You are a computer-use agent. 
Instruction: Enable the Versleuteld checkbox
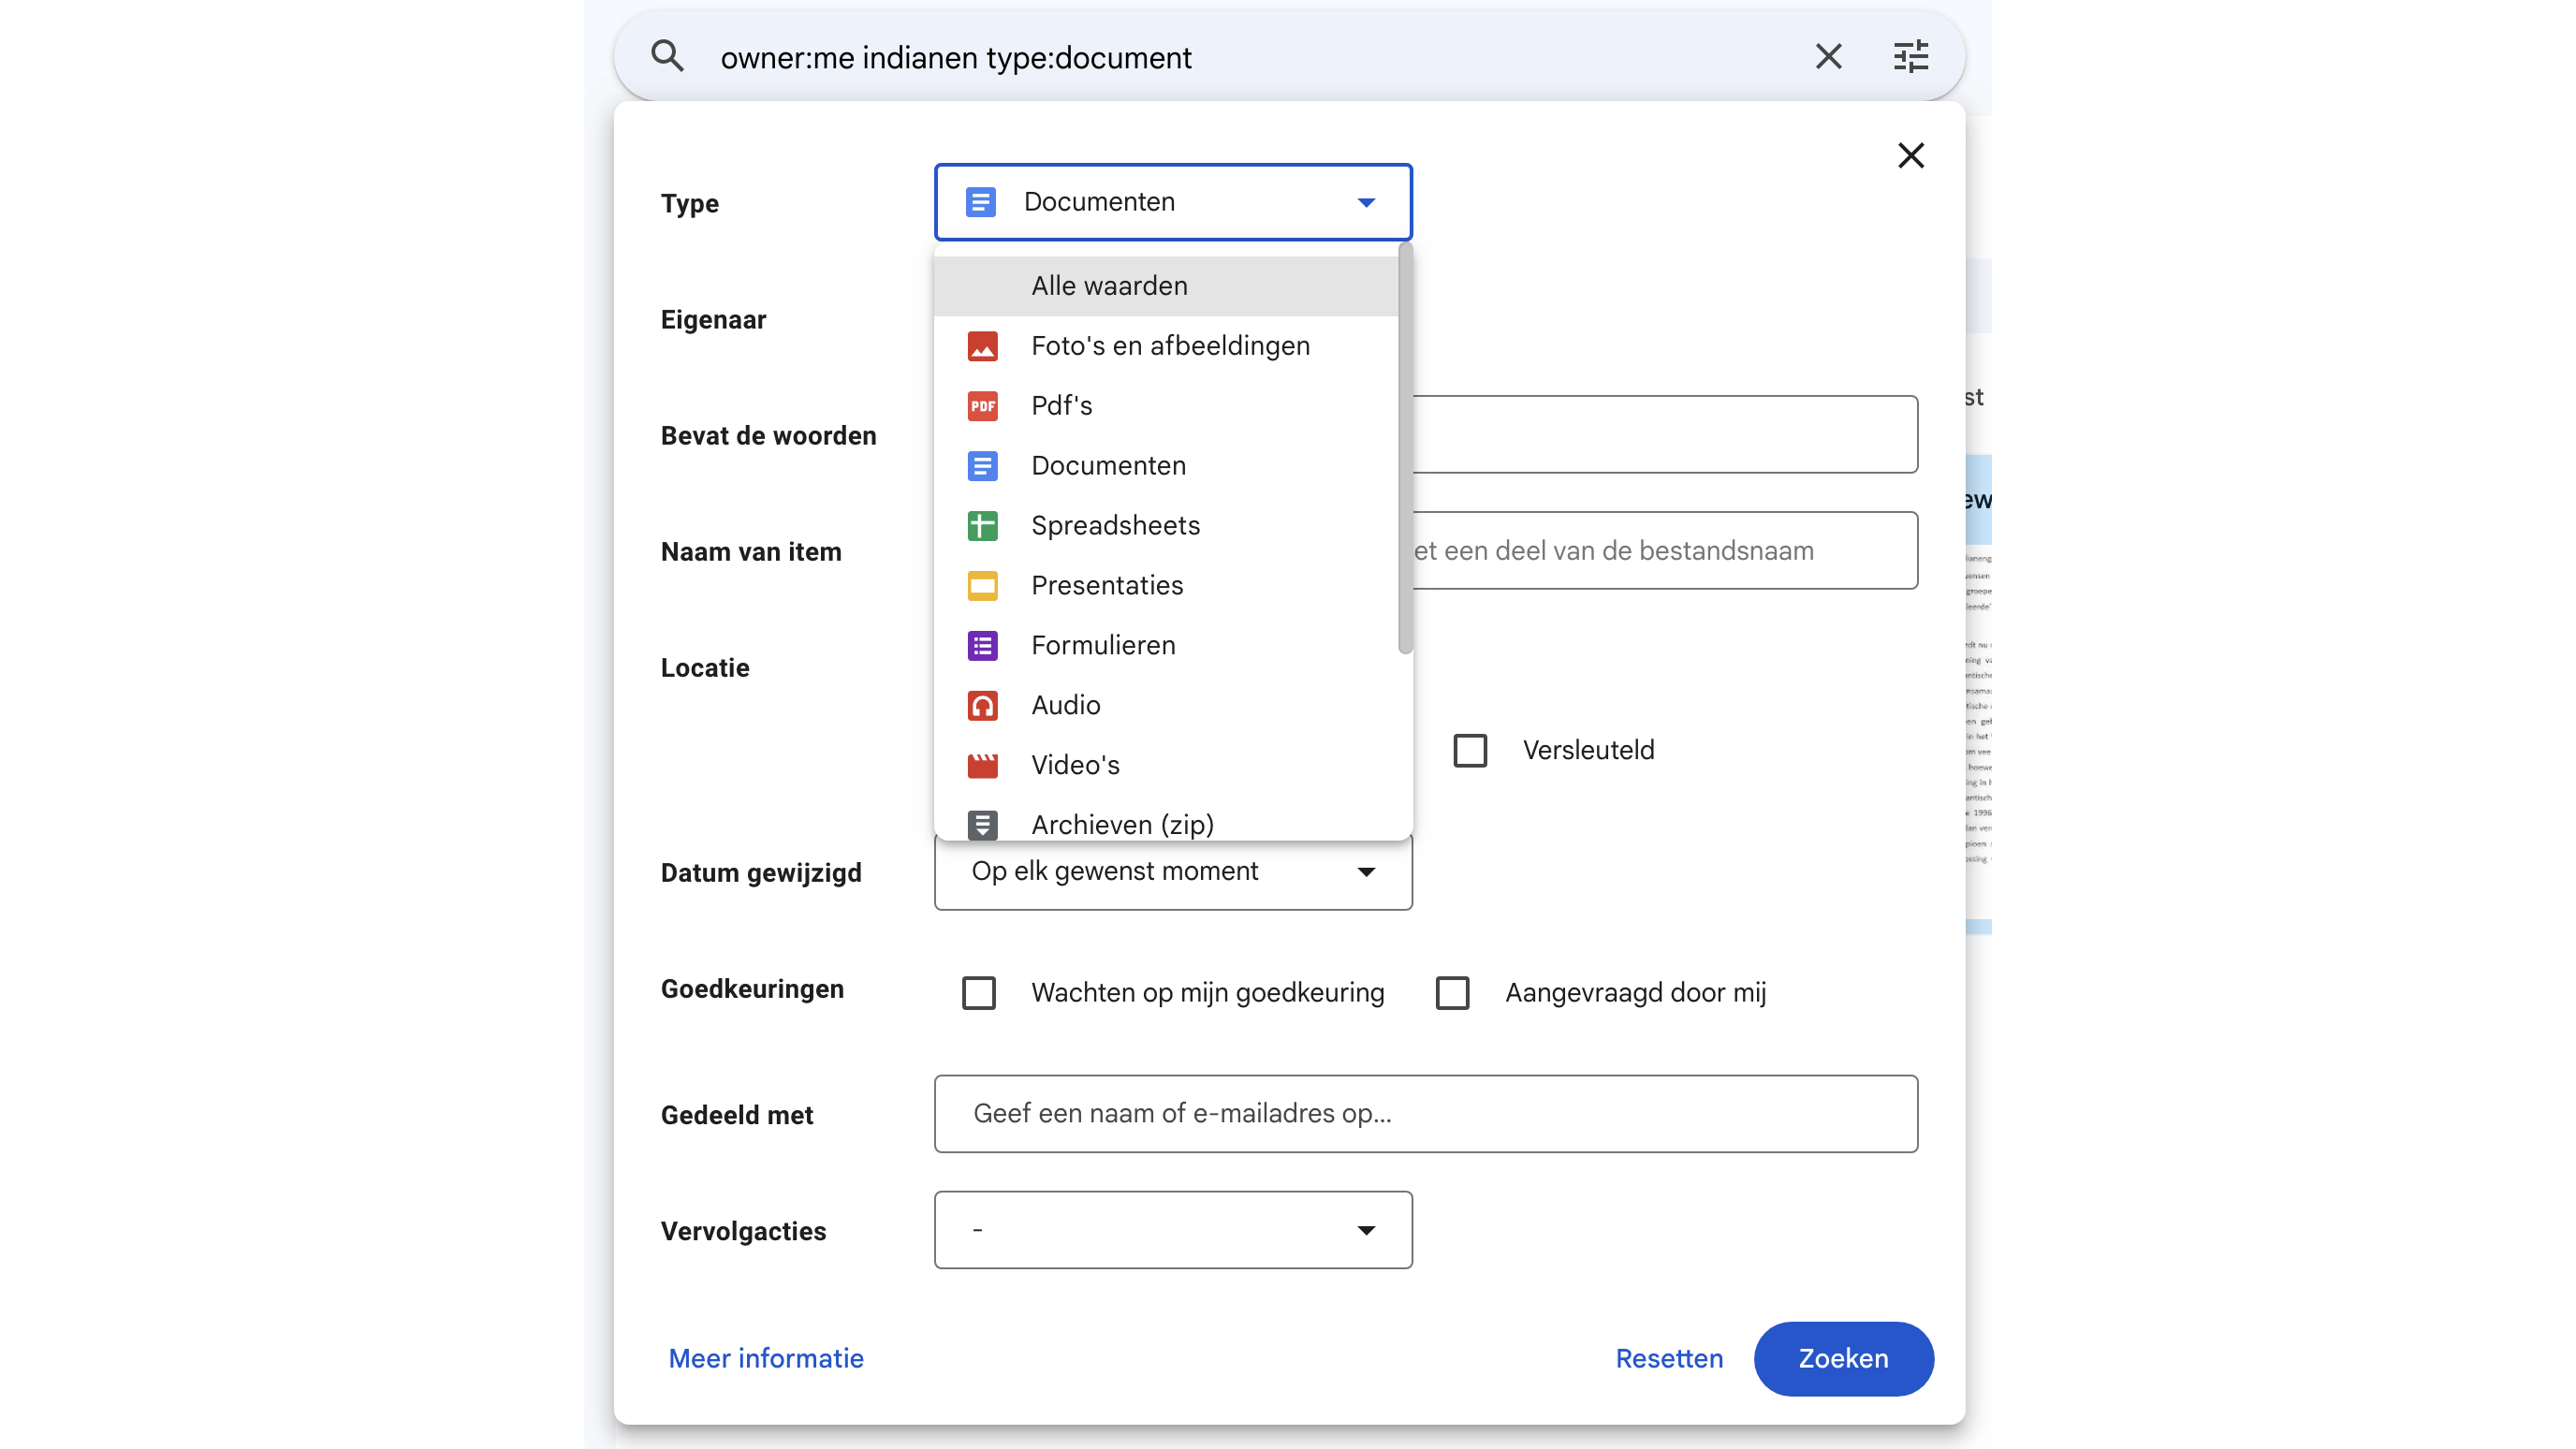[1470, 750]
